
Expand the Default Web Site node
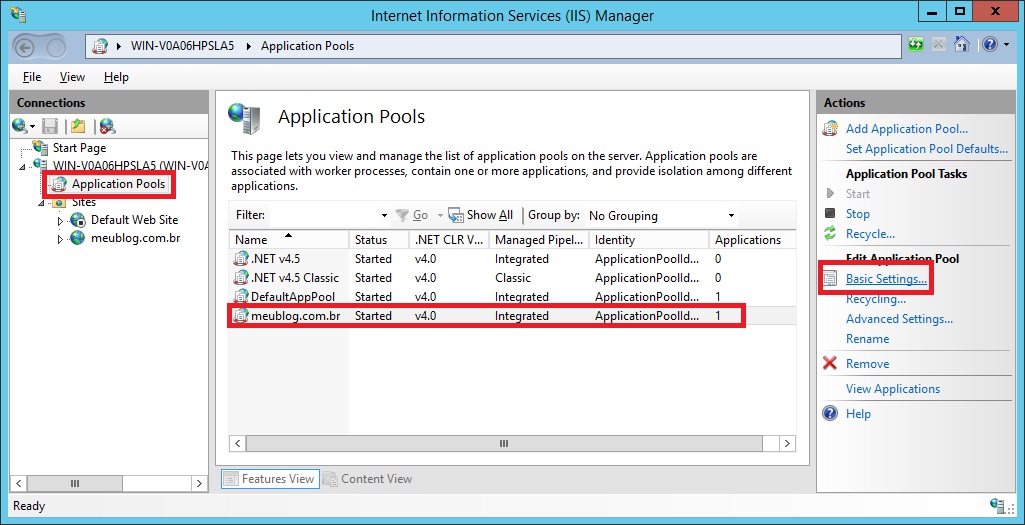click(x=60, y=221)
